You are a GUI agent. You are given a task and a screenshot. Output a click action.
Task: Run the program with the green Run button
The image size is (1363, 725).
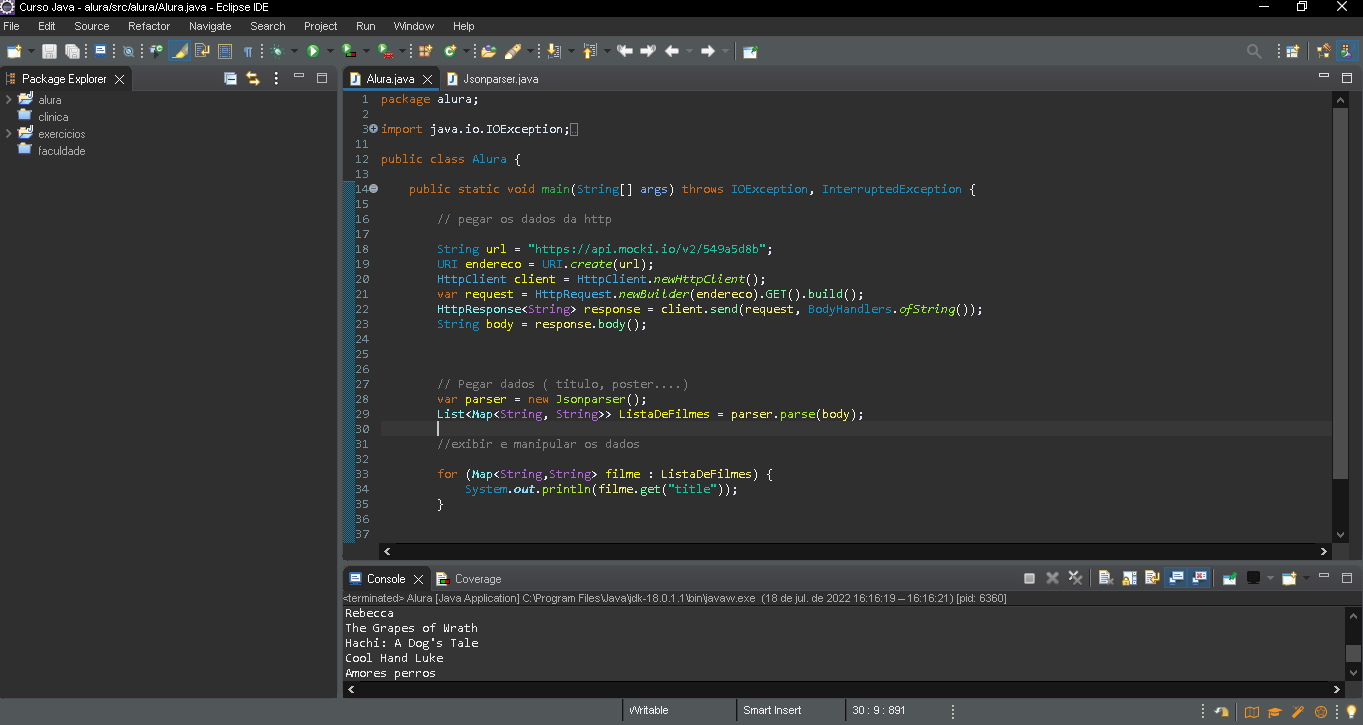[x=313, y=51]
